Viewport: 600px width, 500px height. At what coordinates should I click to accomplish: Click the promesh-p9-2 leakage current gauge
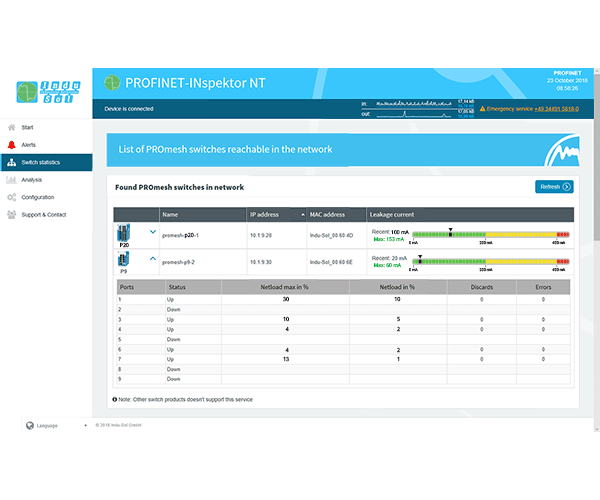(x=491, y=263)
